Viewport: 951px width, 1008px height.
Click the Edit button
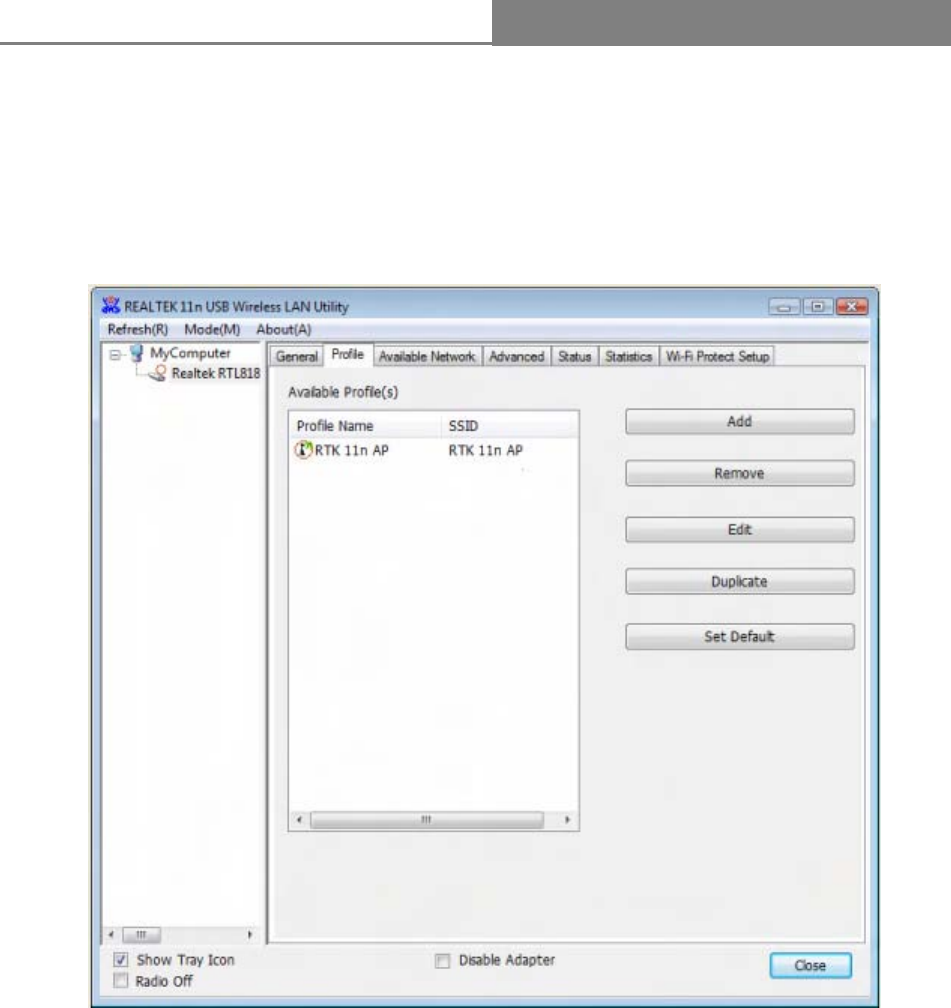click(x=739, y=530)
